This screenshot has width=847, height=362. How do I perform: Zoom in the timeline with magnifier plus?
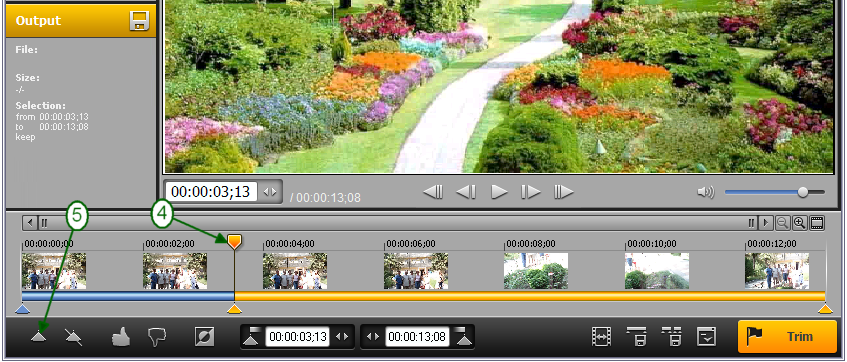coord(799,223)
